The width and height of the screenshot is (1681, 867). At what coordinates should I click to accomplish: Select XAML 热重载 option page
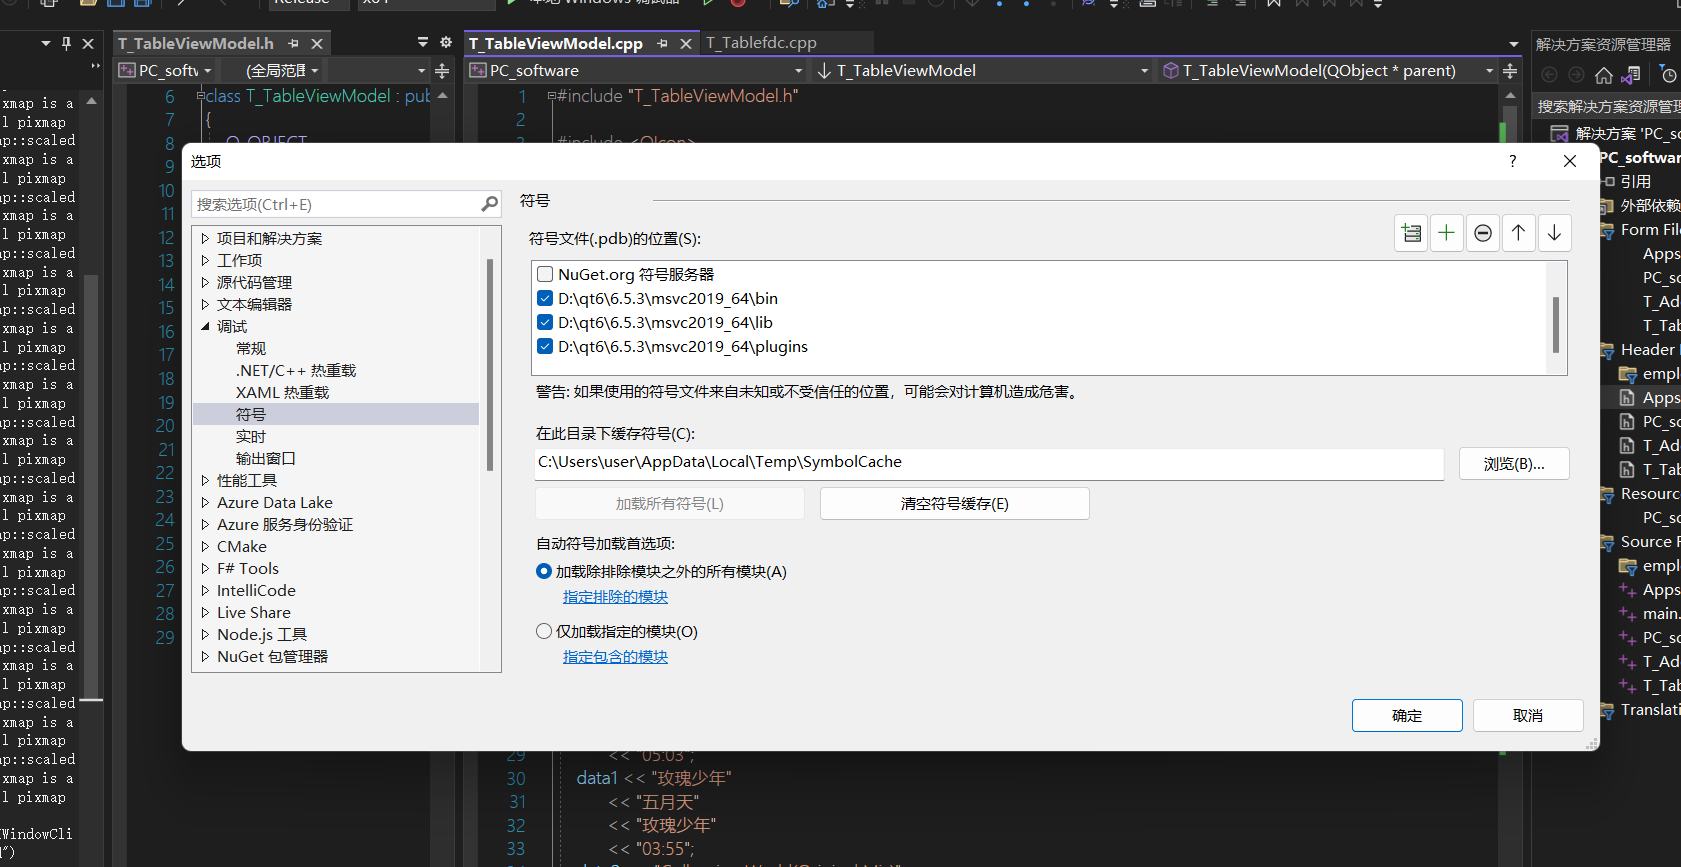282,392
